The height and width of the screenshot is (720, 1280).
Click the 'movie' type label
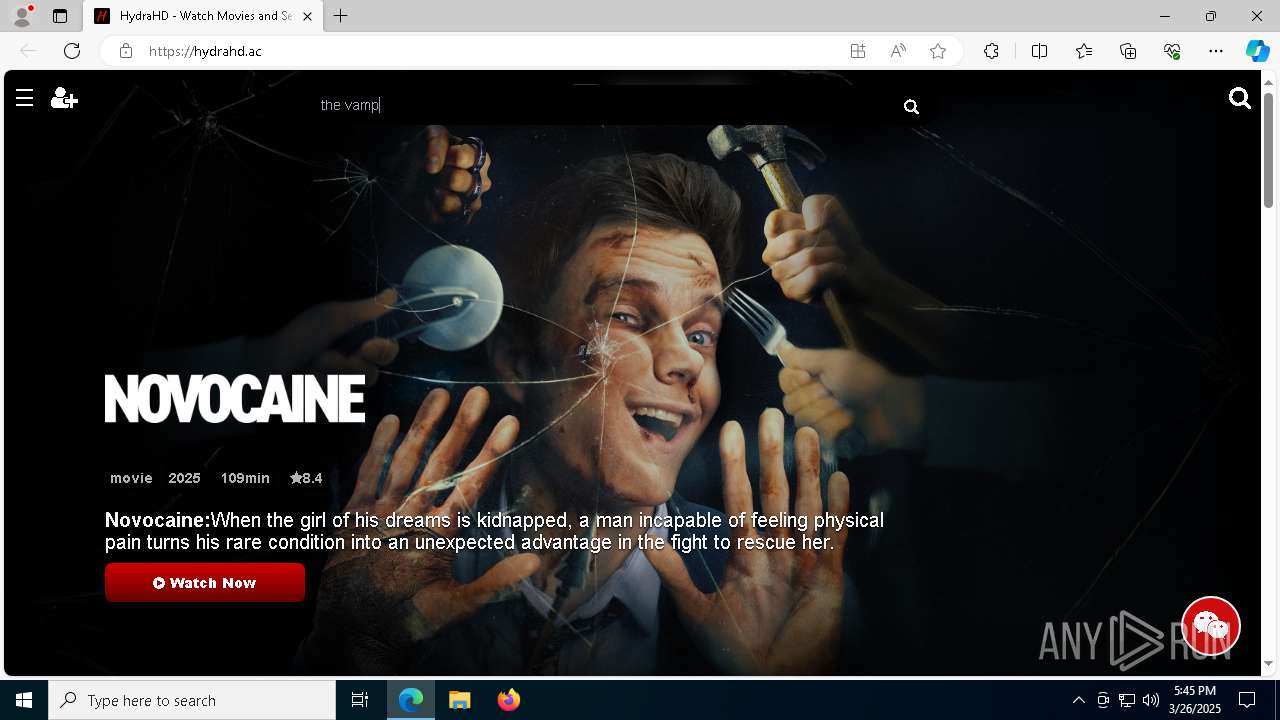click(131, 478)
